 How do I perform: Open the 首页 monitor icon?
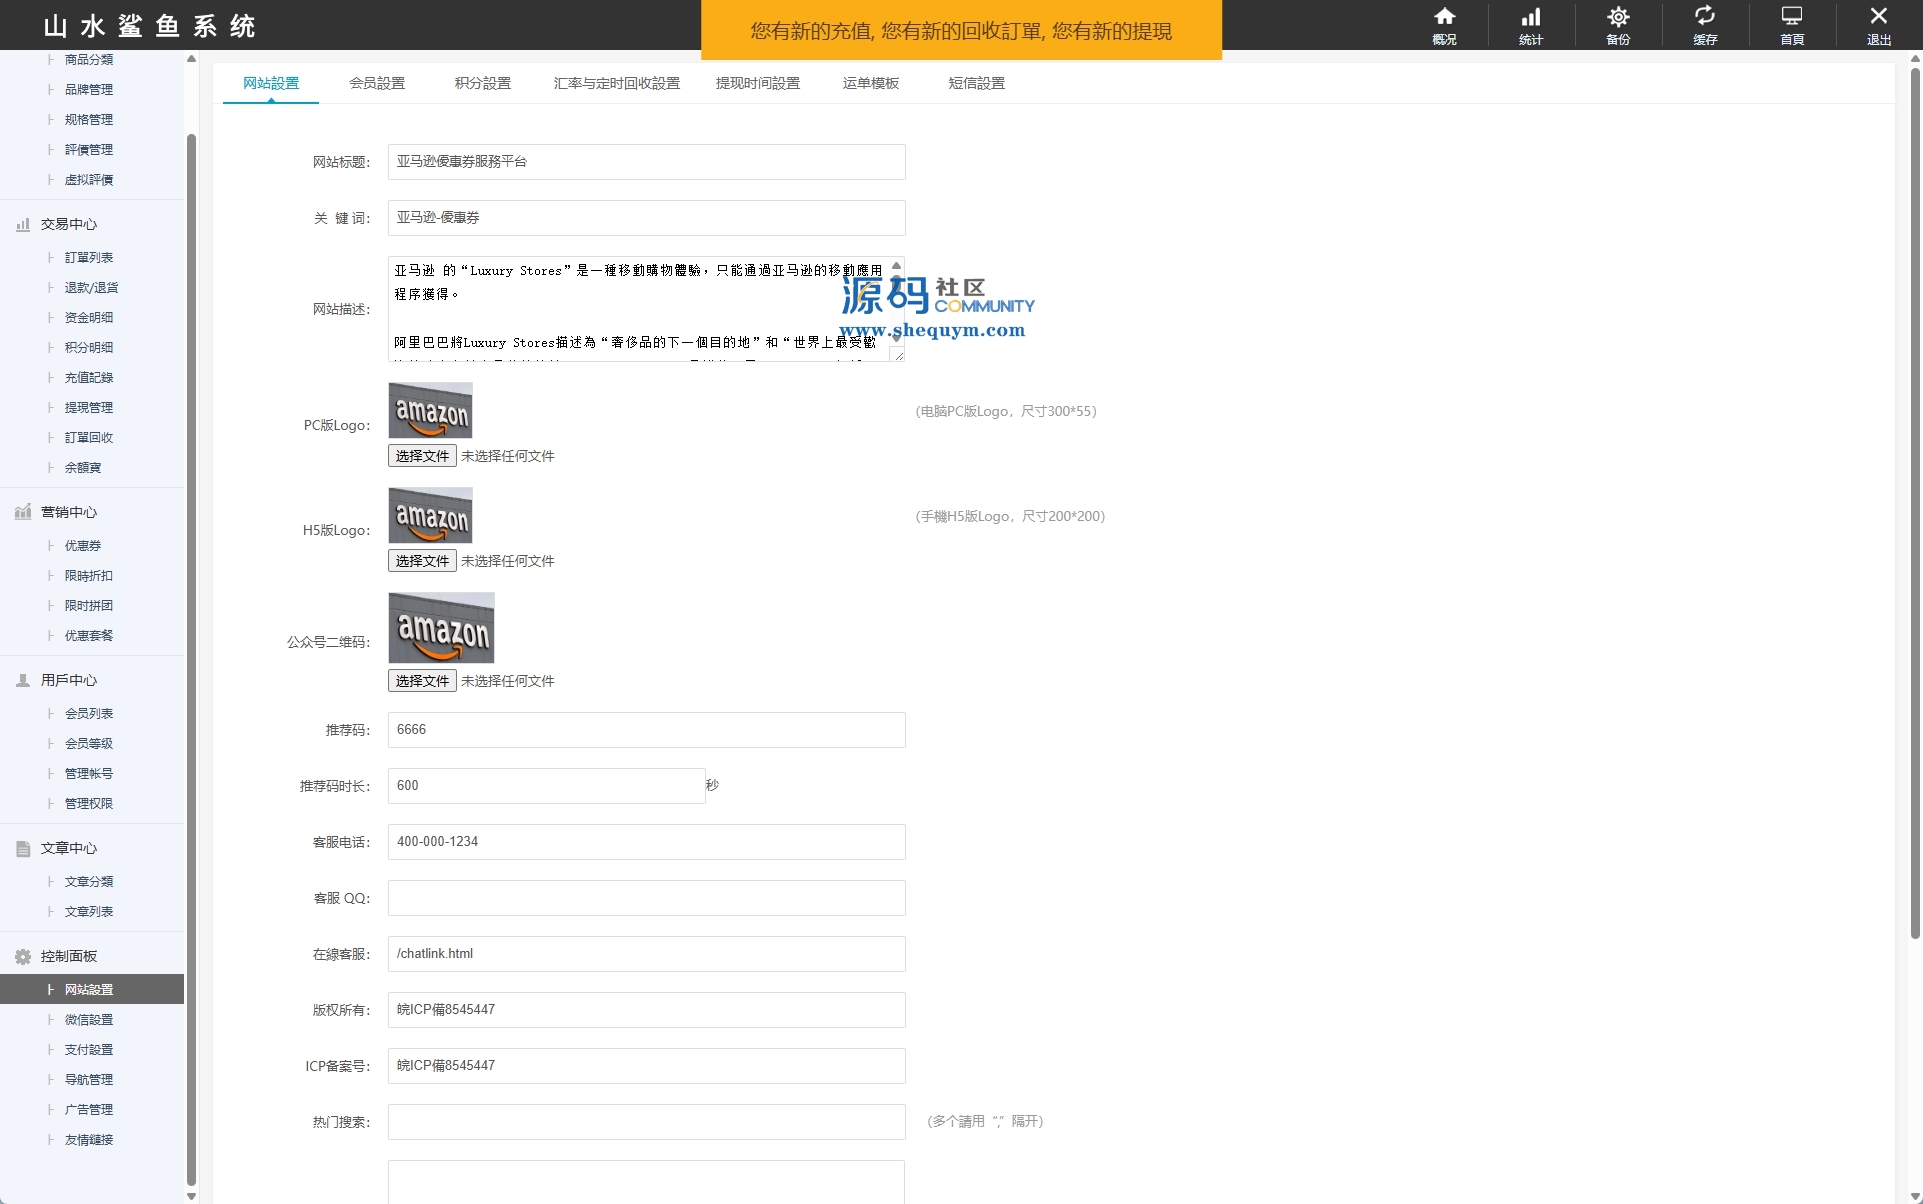point(1791,24)
